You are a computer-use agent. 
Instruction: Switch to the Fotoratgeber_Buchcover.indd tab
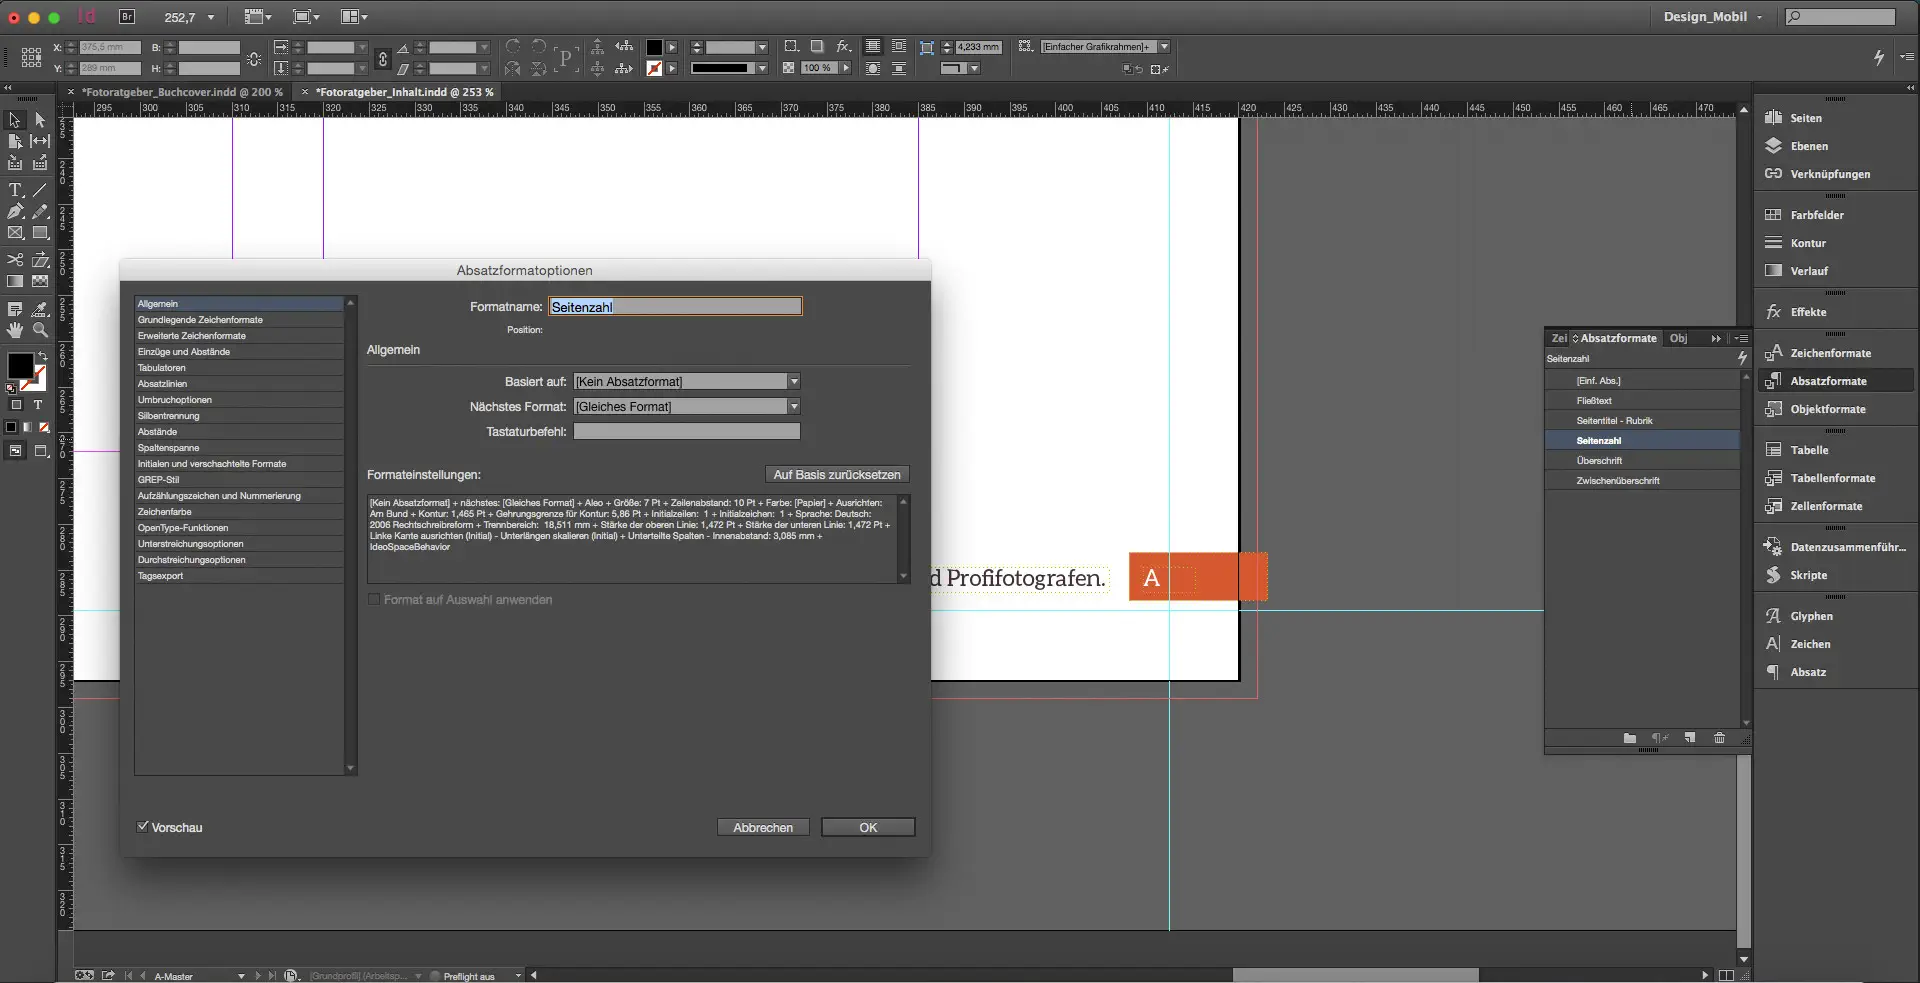pyautogui.click(x=182, y=91)
